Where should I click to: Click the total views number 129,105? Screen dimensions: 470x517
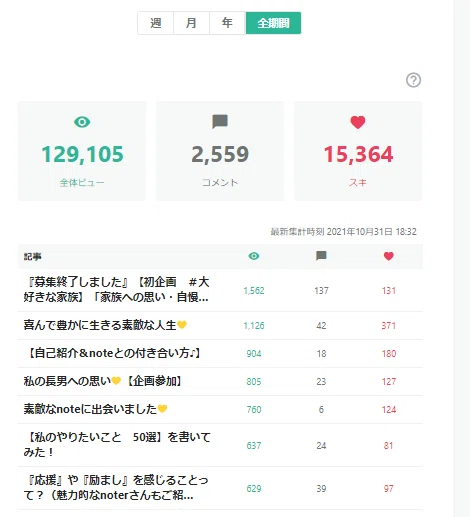click(82, 154)
